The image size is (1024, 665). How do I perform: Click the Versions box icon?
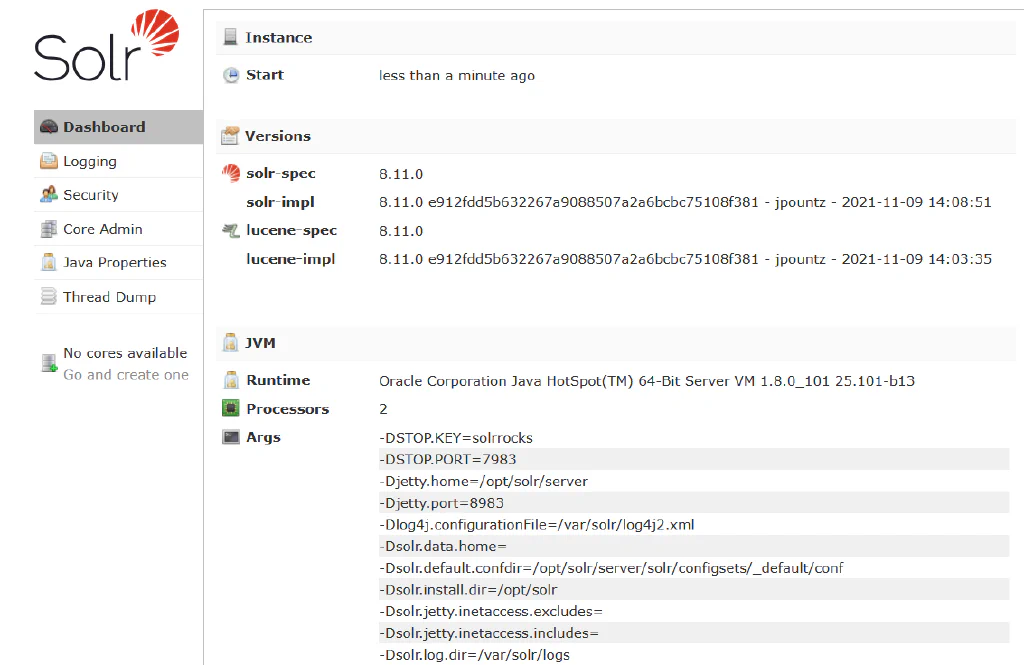pyautogui.click(x=230, y=135)
